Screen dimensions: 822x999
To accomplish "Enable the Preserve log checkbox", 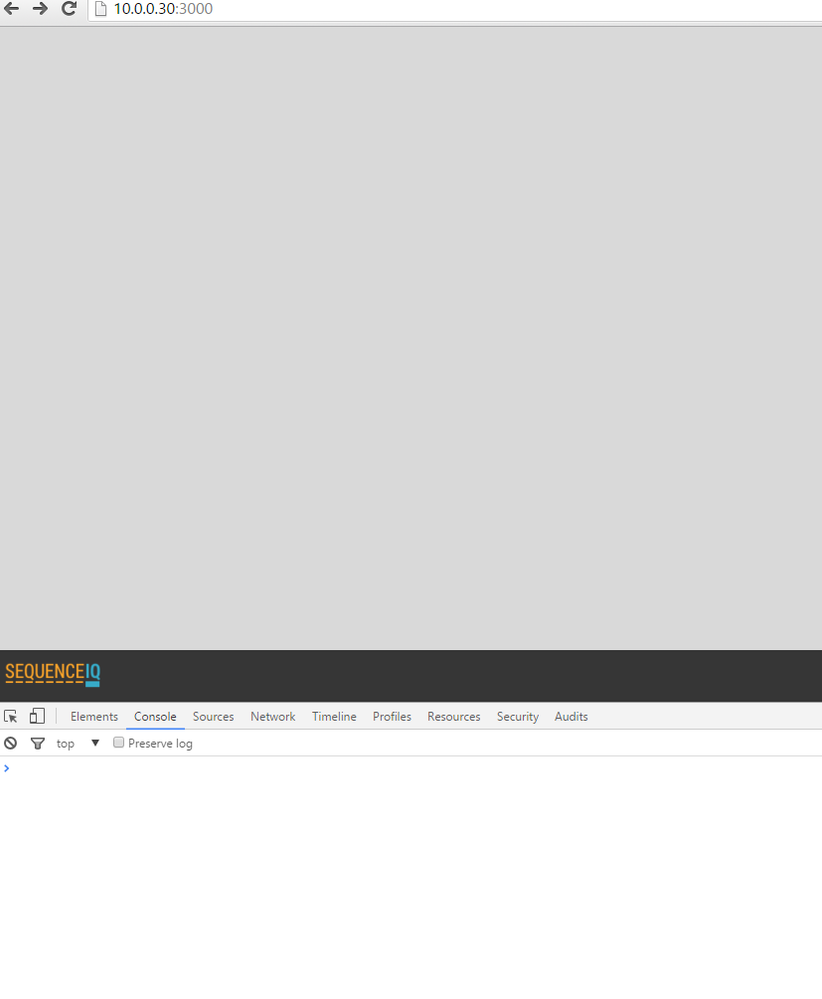I will coord(119,742).
